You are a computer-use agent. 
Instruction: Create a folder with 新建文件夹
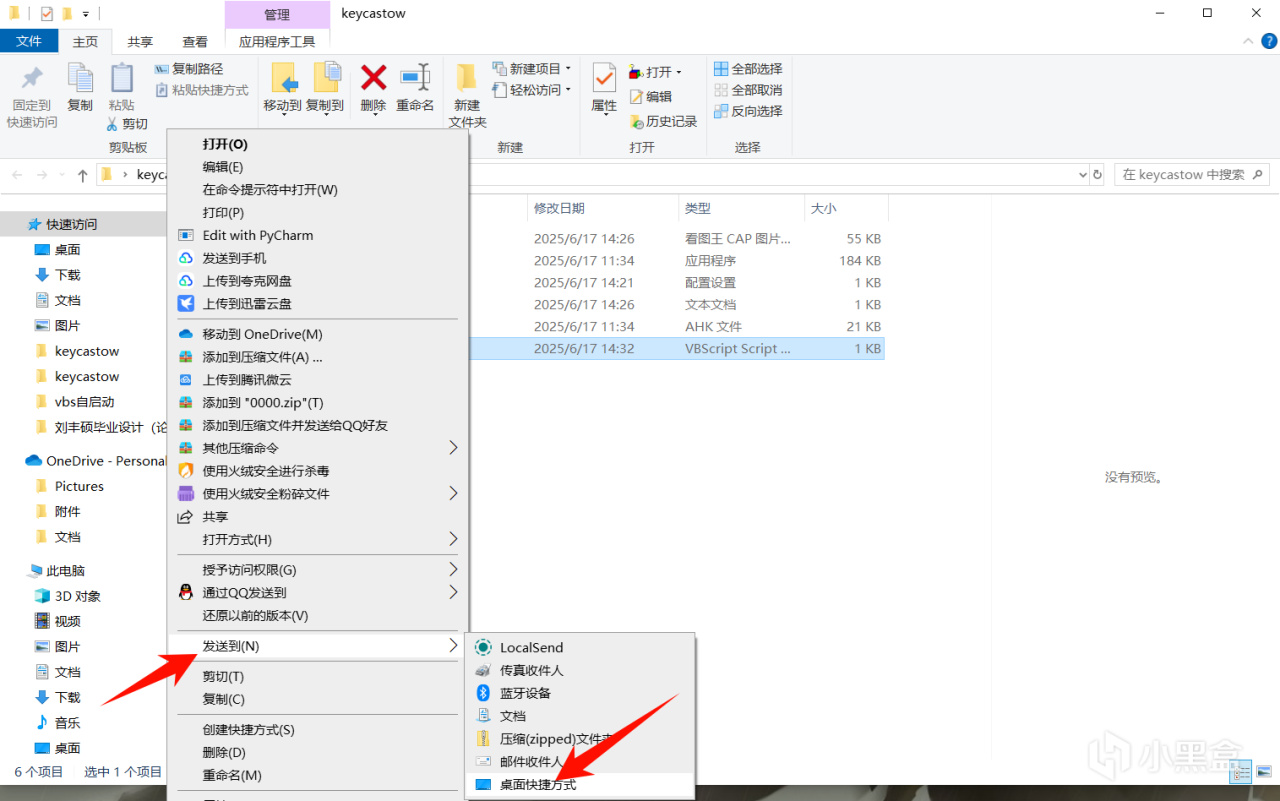(x=467, y=96)
